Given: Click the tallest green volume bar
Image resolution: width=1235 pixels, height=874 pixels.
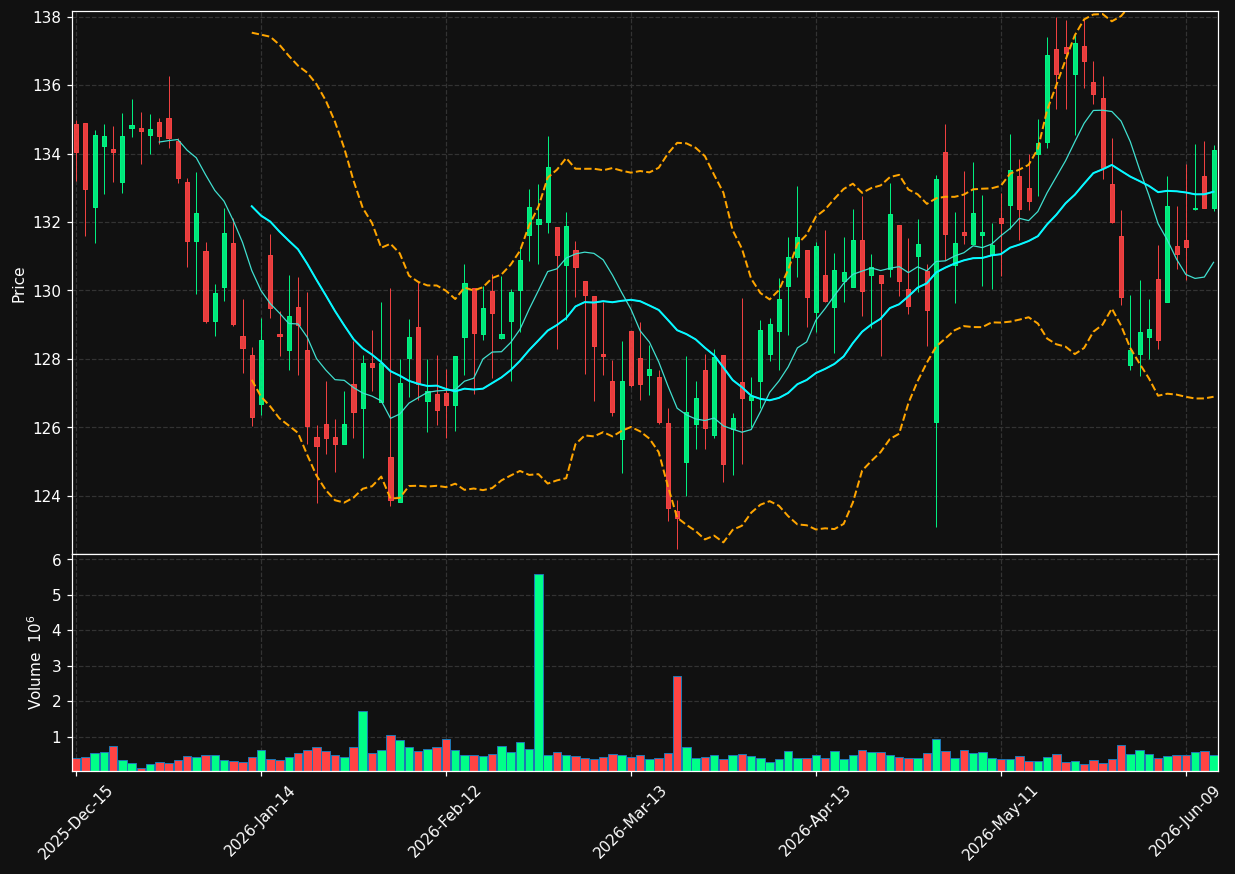Looking at the screenshot, I should point(539,672).
